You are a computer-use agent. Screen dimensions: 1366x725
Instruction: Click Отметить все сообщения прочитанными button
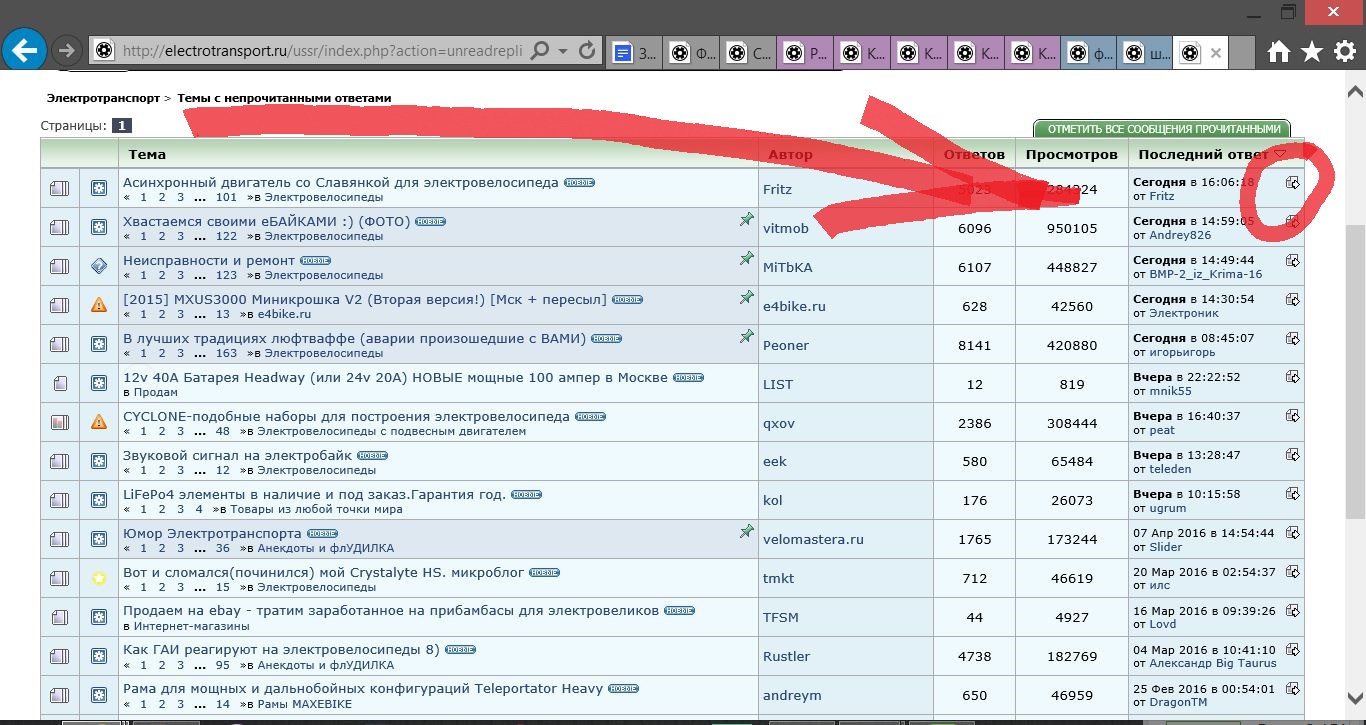pos(1161,129)
